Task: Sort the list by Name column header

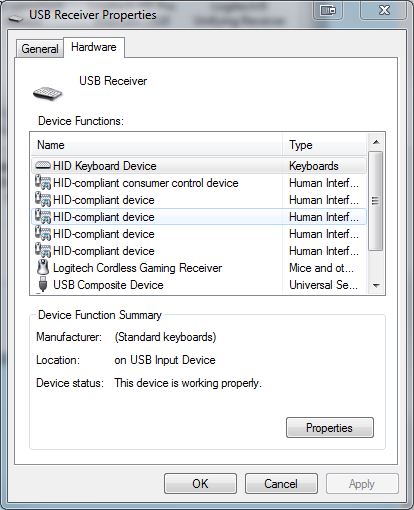Action: coord(157,145)
